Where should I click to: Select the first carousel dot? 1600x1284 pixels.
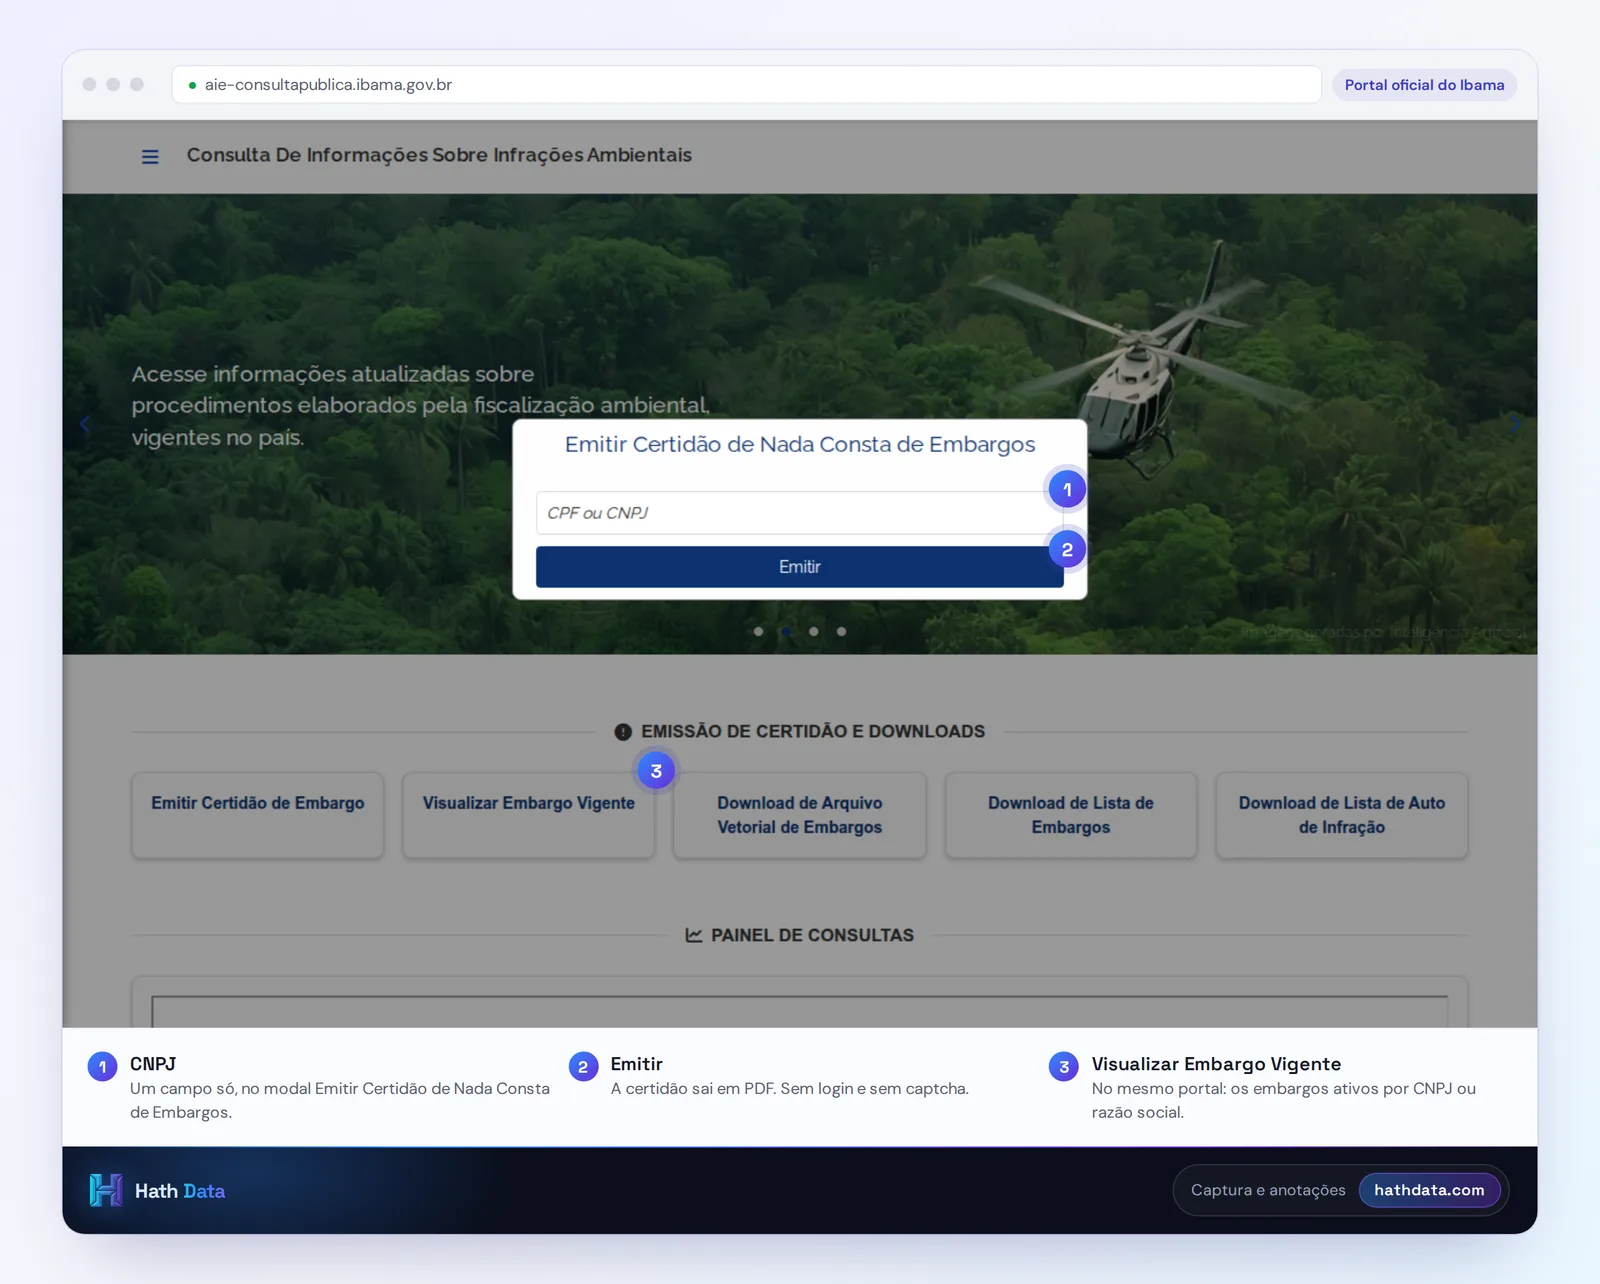pyautogui.click(x=758, y=631)
